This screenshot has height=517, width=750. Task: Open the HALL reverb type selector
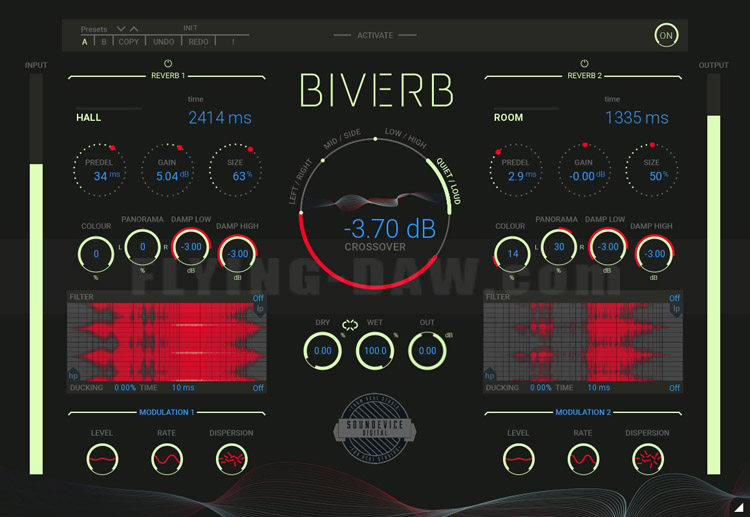(x=88, y=118)
